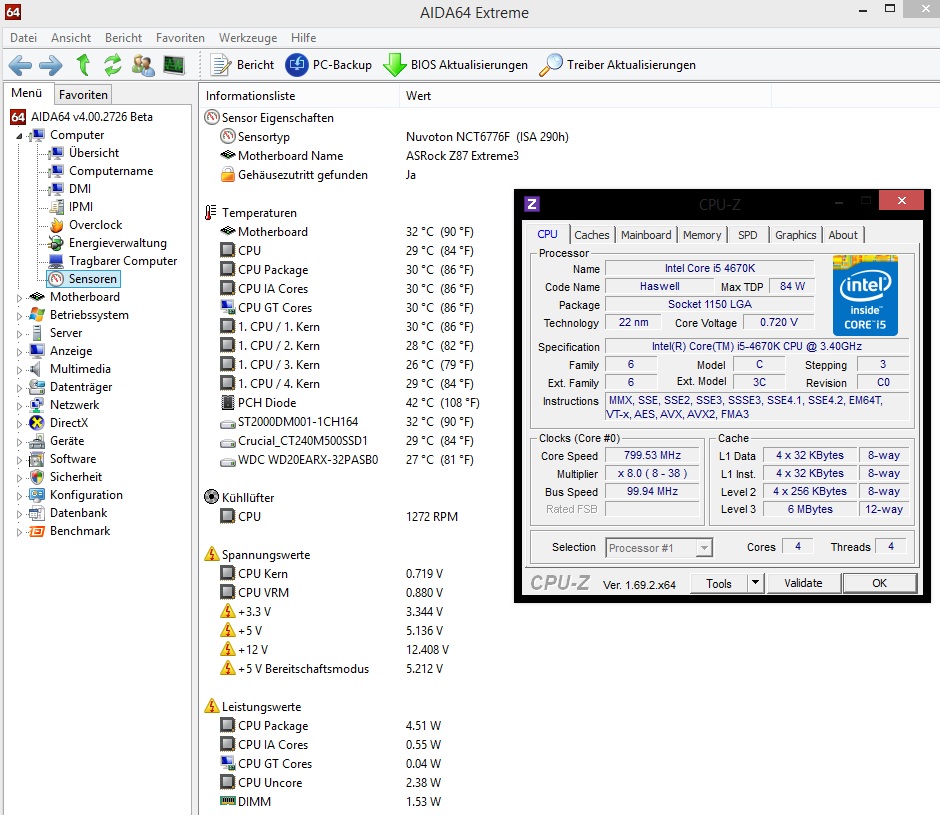Open the About tab in CPU-Z

click(842, 235)
